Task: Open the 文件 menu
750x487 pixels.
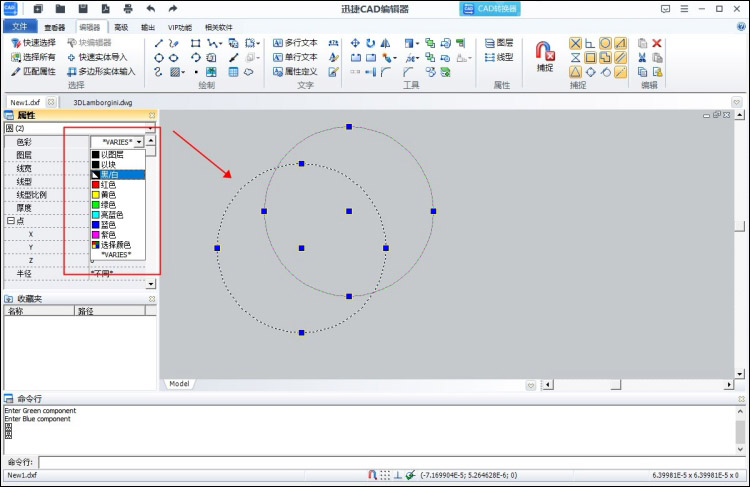Action: click(20, 26)
